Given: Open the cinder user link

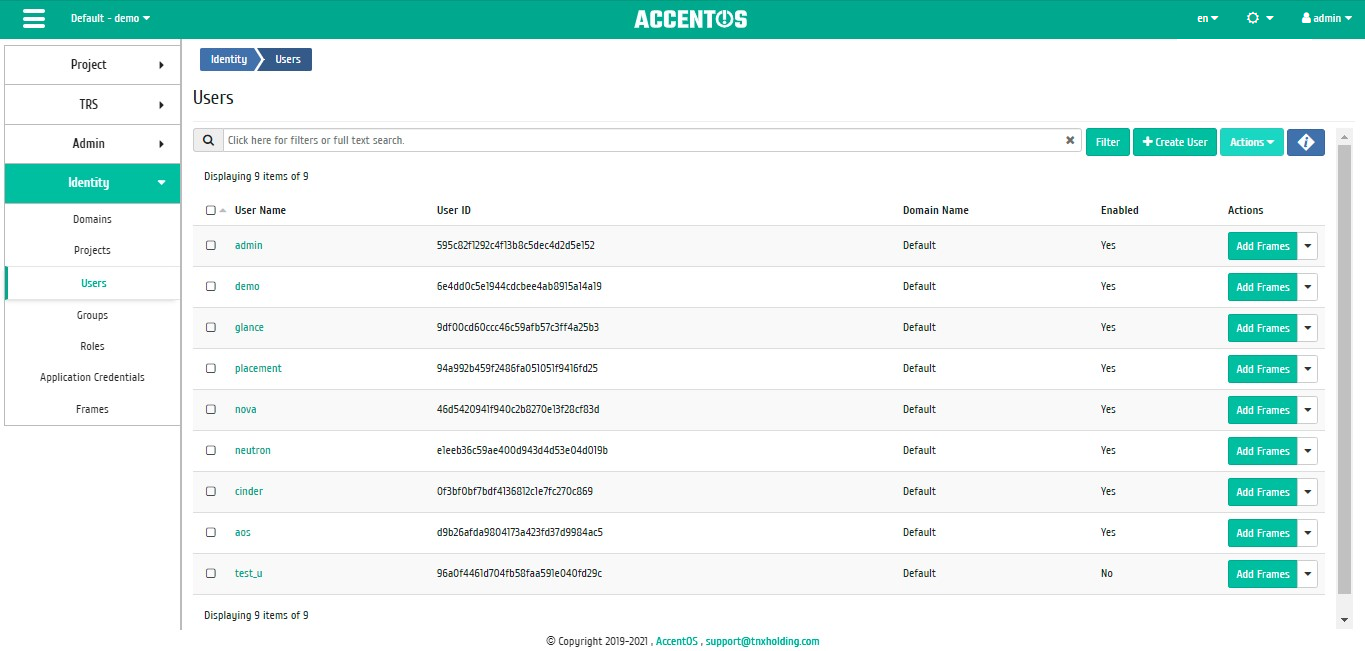Looking at the screenshot, I should click(249, 491).
